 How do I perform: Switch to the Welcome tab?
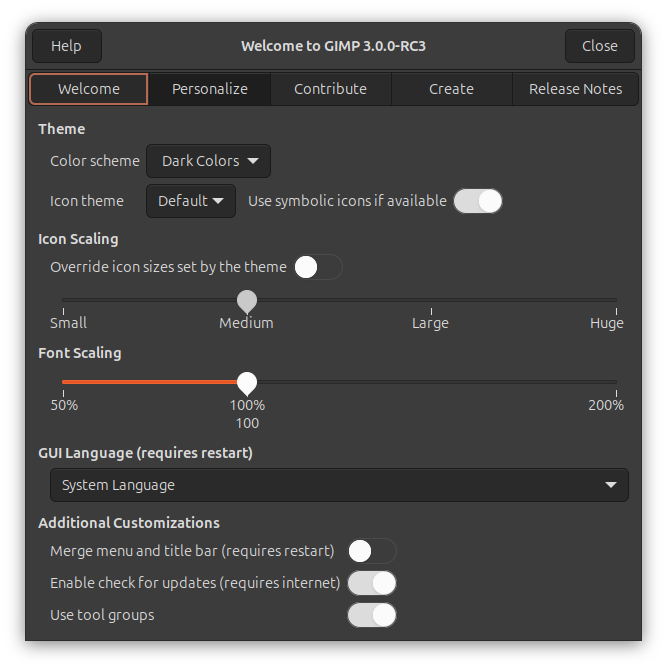click(89, 89)
